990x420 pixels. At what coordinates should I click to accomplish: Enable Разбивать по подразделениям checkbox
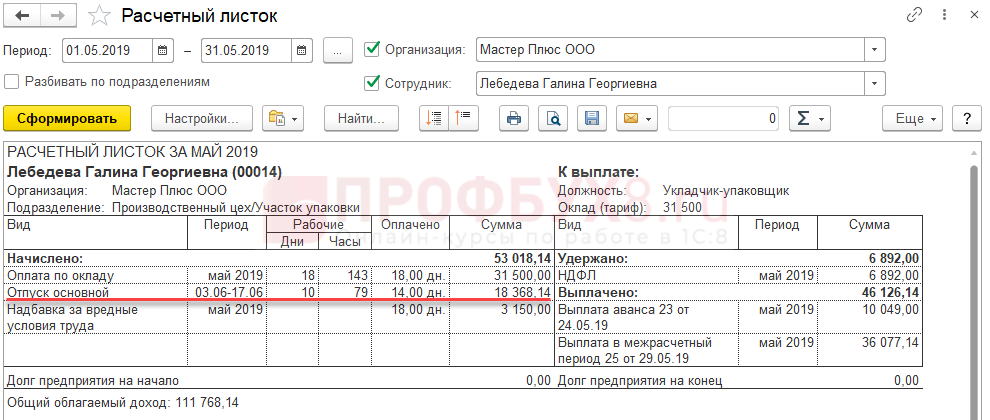pos(11,81)
